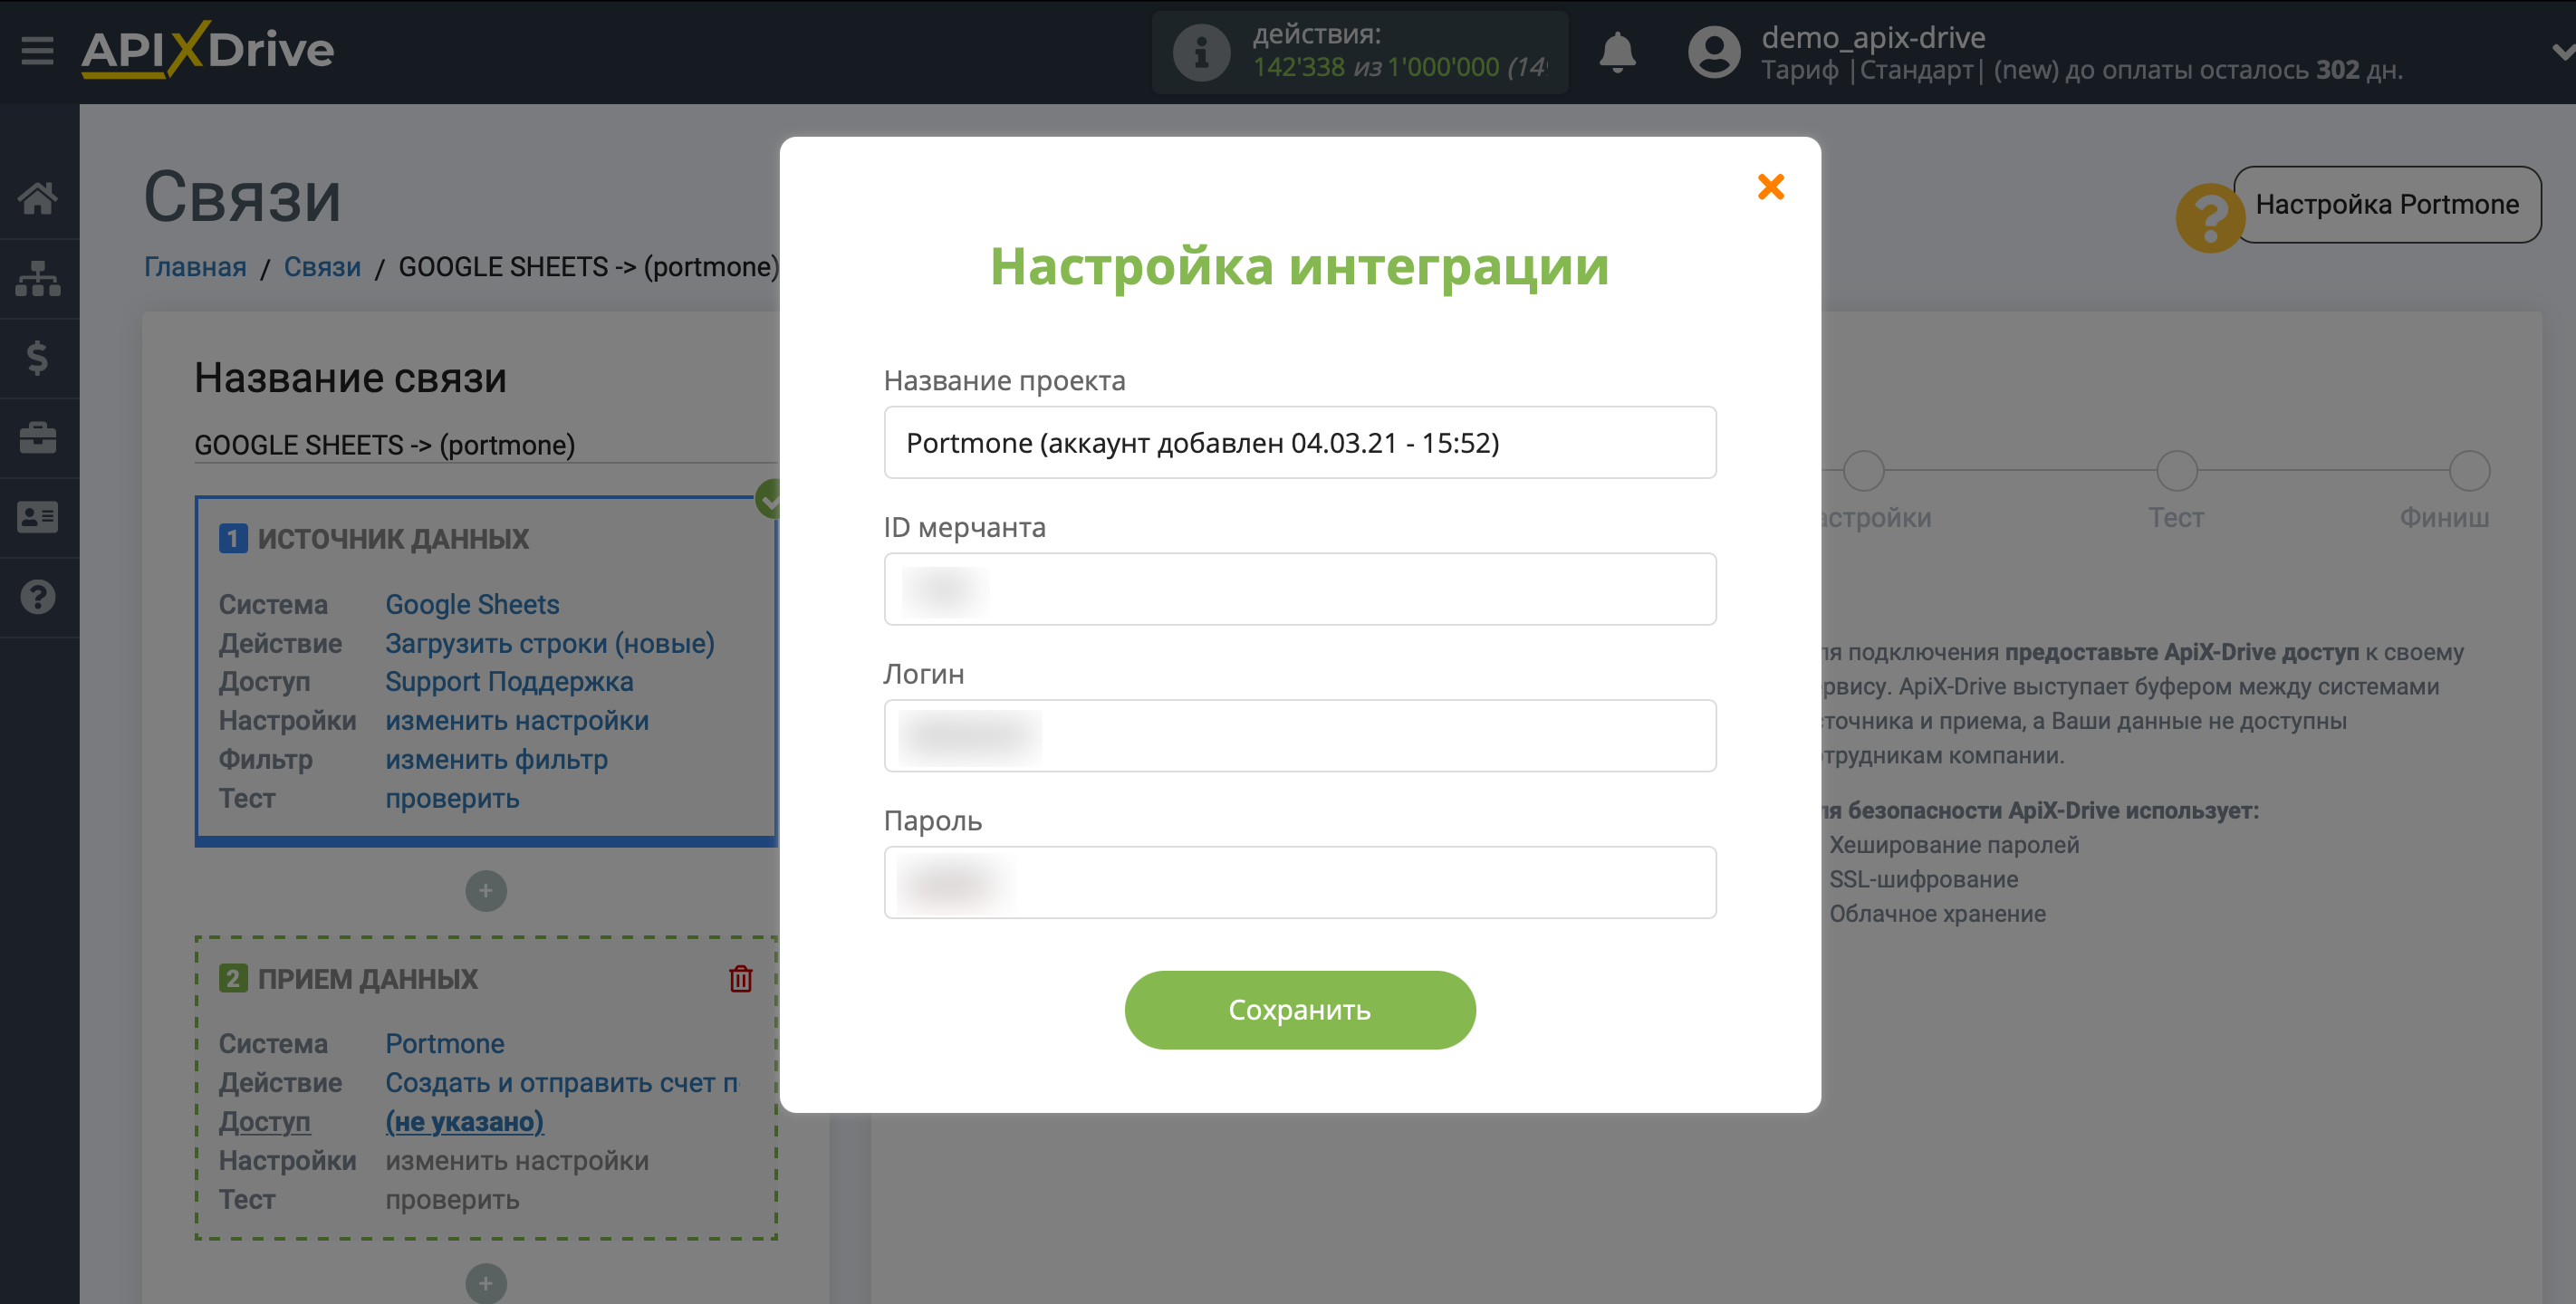
Task: Close the integration settings dialog
Action: tap(1771, 186)
